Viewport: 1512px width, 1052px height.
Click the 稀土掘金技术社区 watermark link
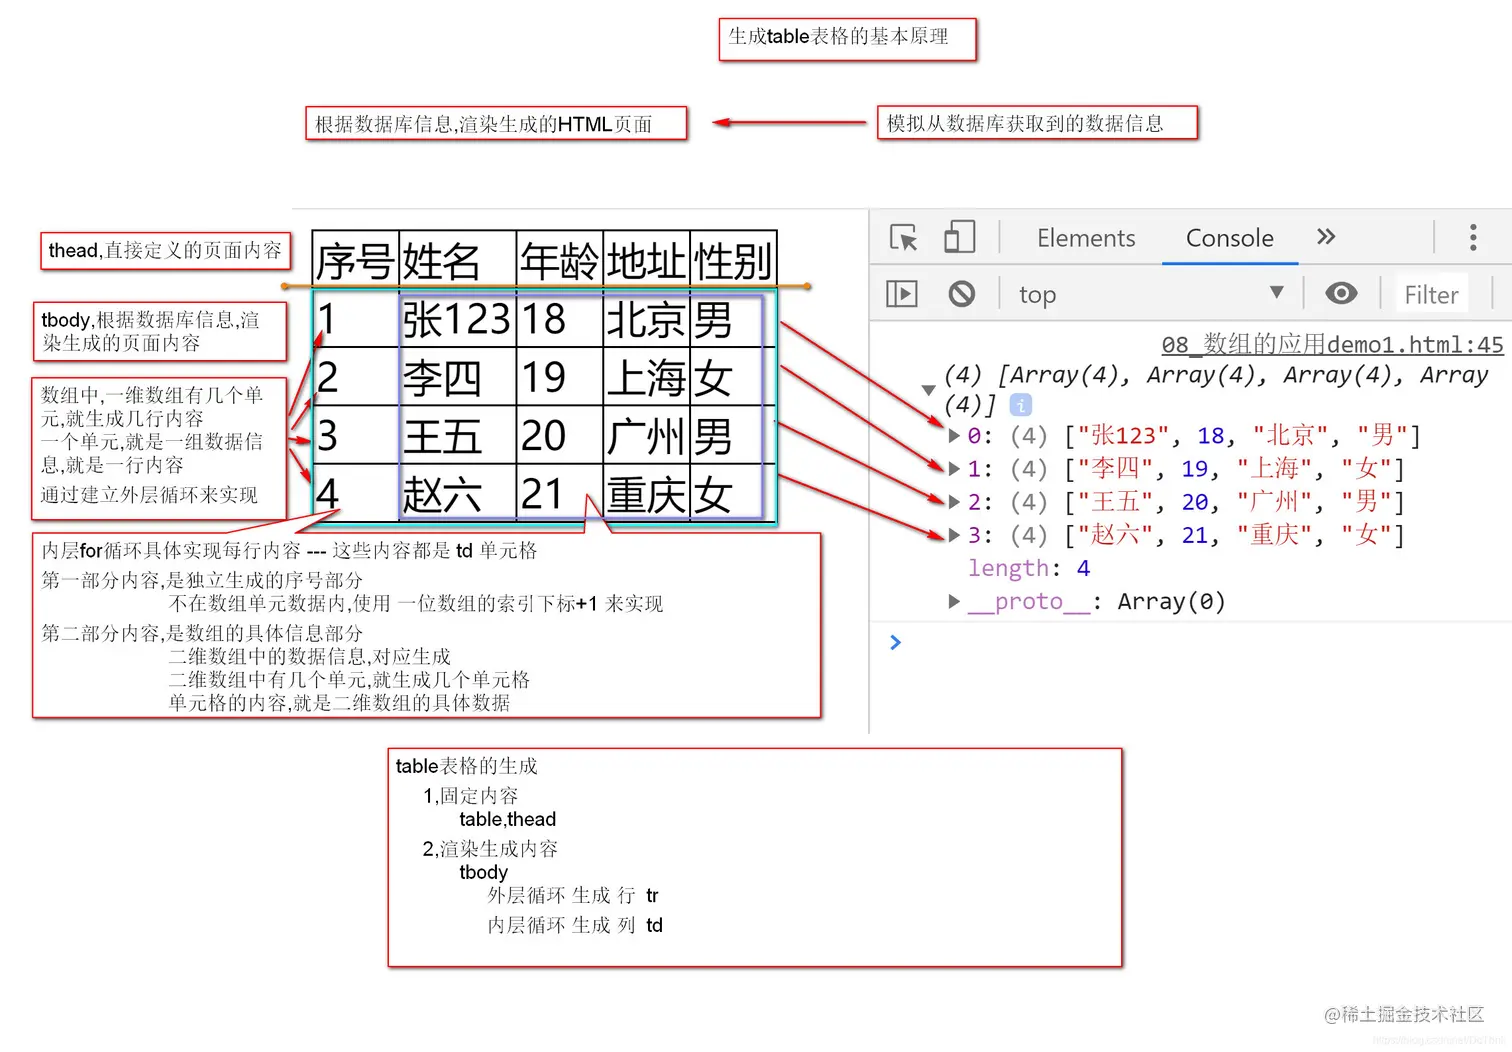pos(1404,1013)
